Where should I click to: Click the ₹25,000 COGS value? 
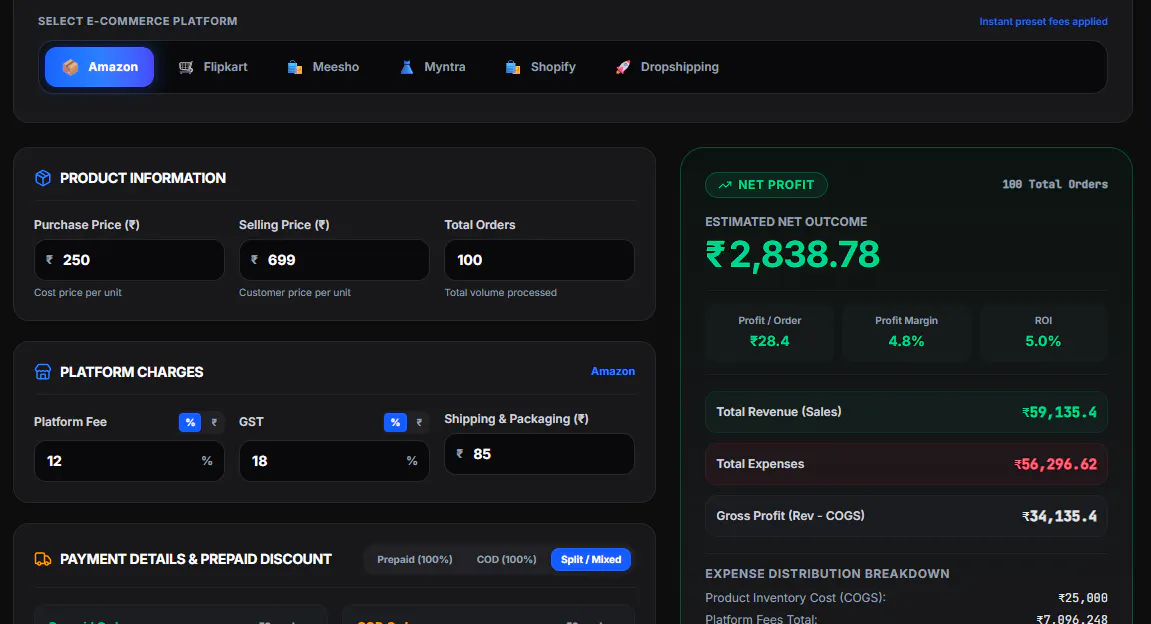(x=1083, y=598)
